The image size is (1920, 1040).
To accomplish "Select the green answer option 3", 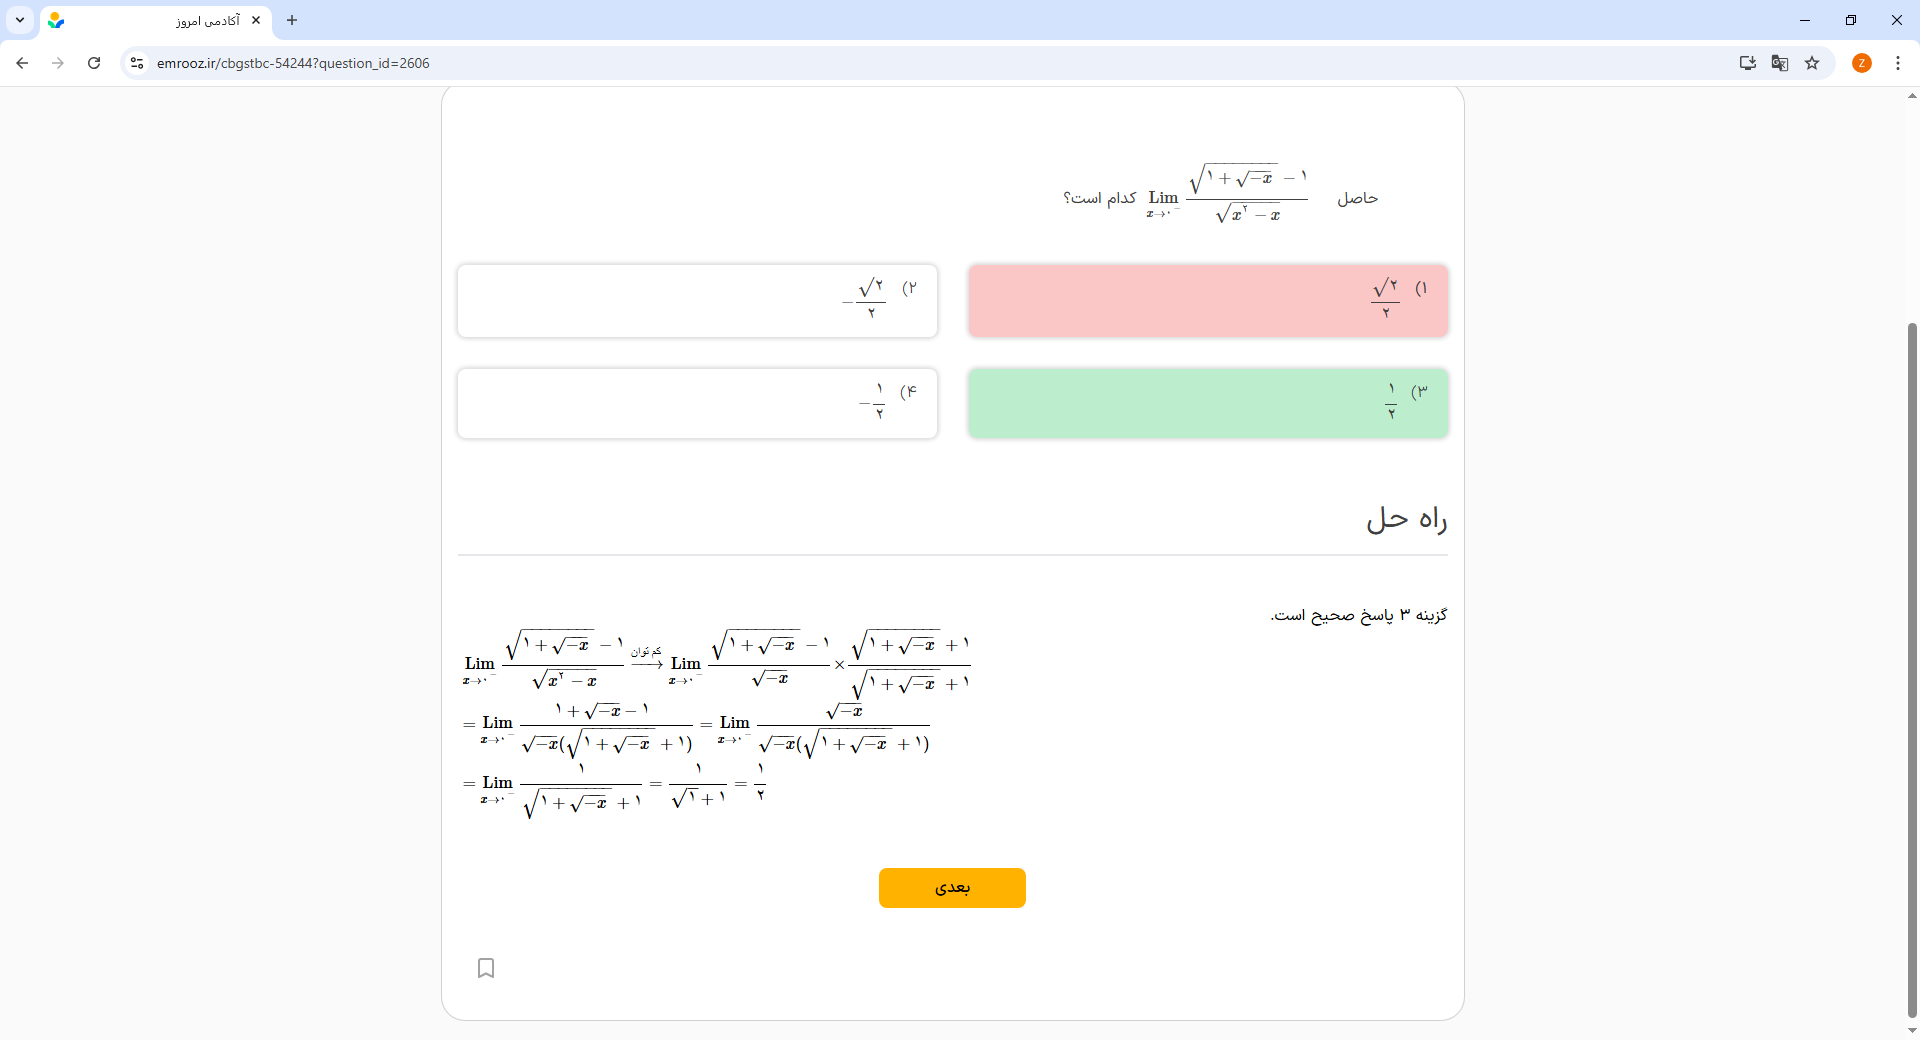I will point(1207,403).
